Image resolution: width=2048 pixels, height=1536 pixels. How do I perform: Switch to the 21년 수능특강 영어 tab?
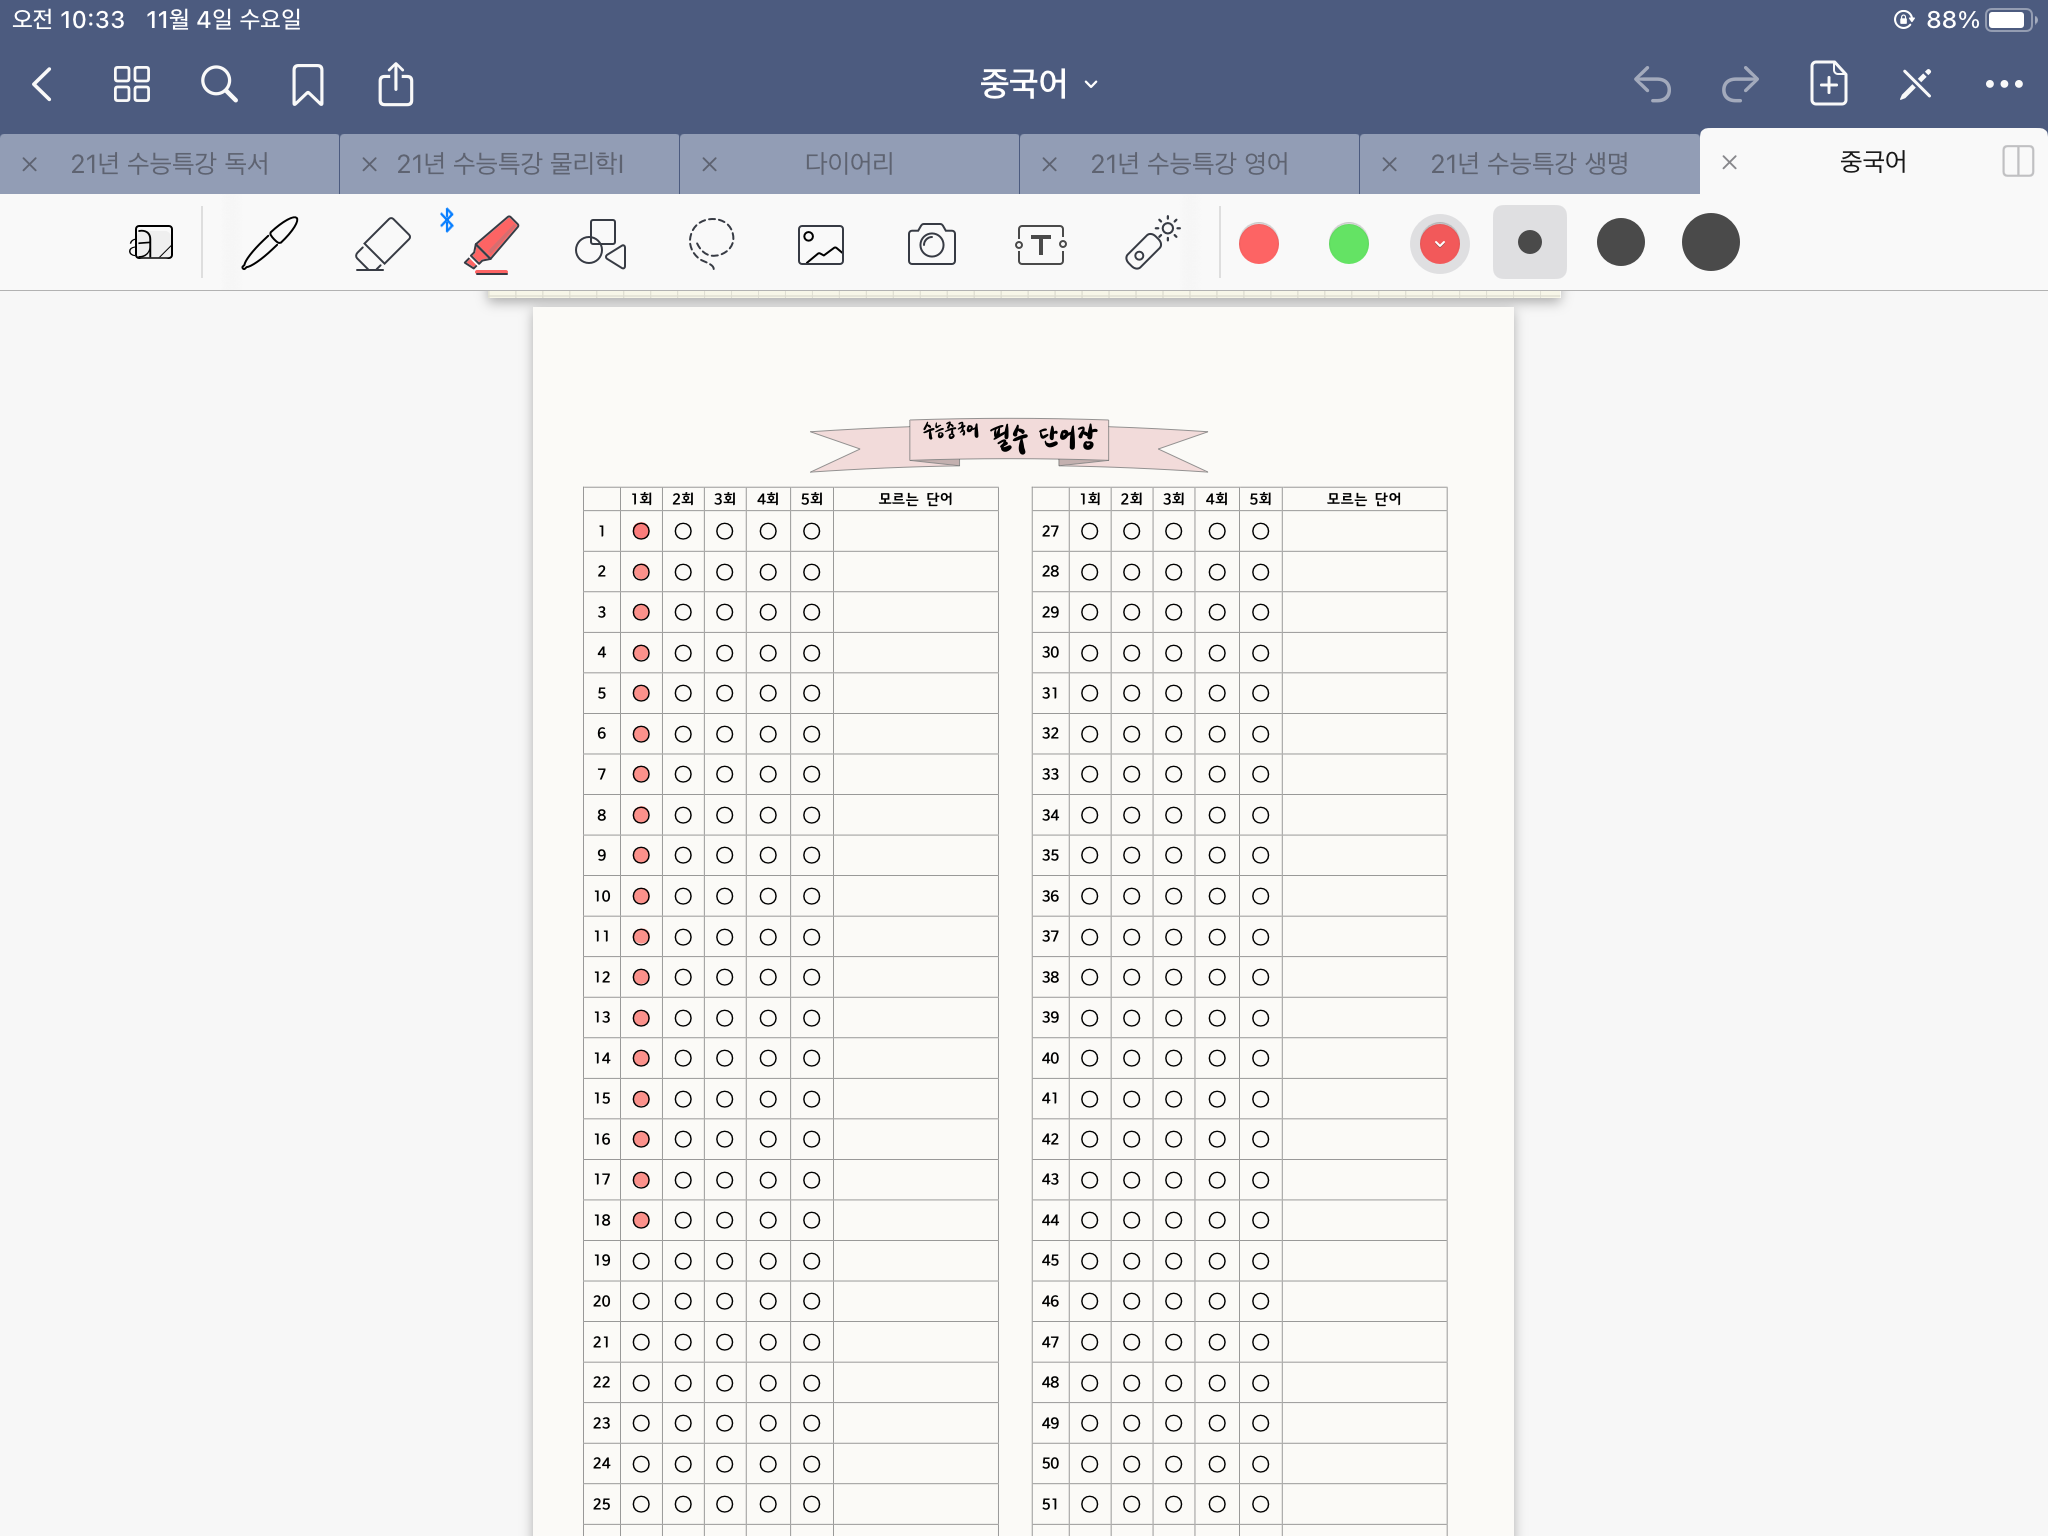click(1189, 163)
